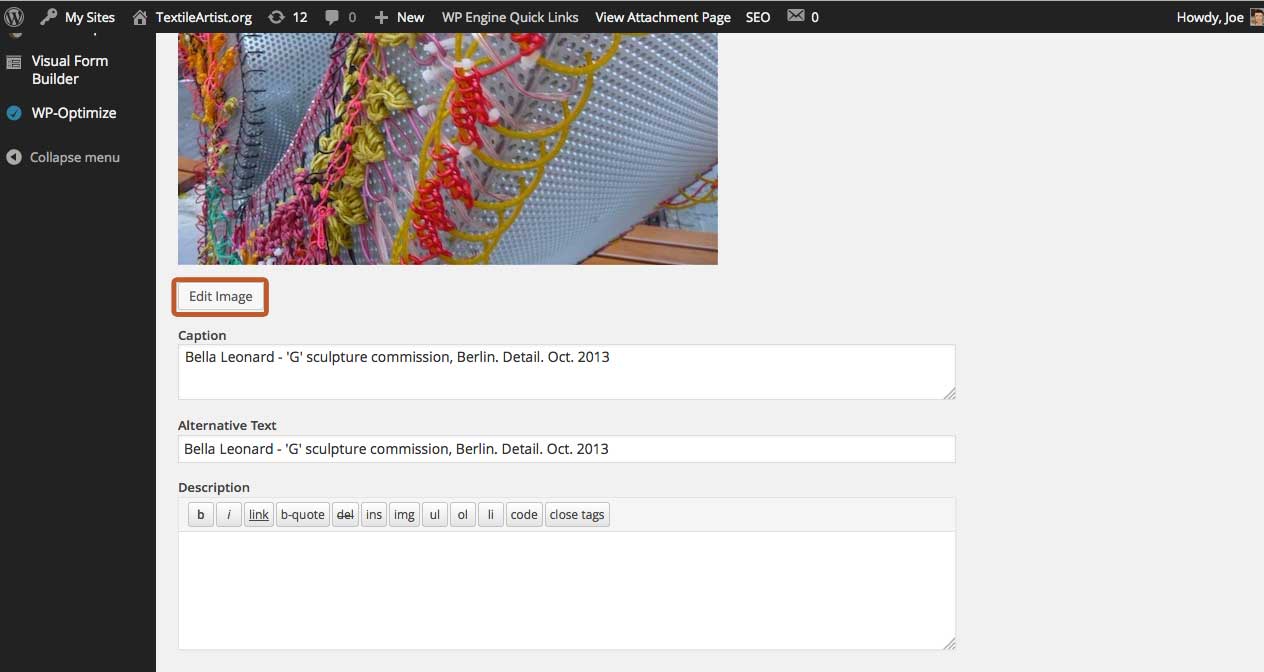Open the envelope messages icon
Viewport: 1264px width, 672px height.
(x=795, y=16)
